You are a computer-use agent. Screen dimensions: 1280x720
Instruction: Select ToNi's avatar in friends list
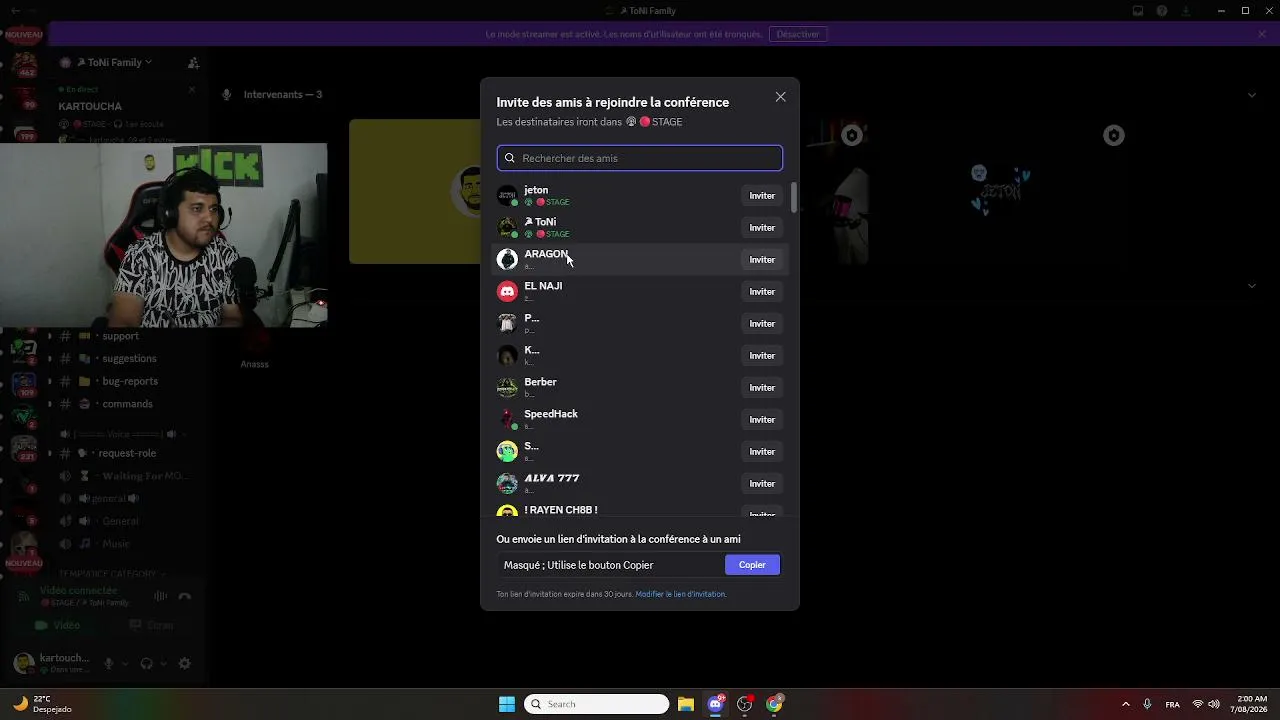point(507,227)
